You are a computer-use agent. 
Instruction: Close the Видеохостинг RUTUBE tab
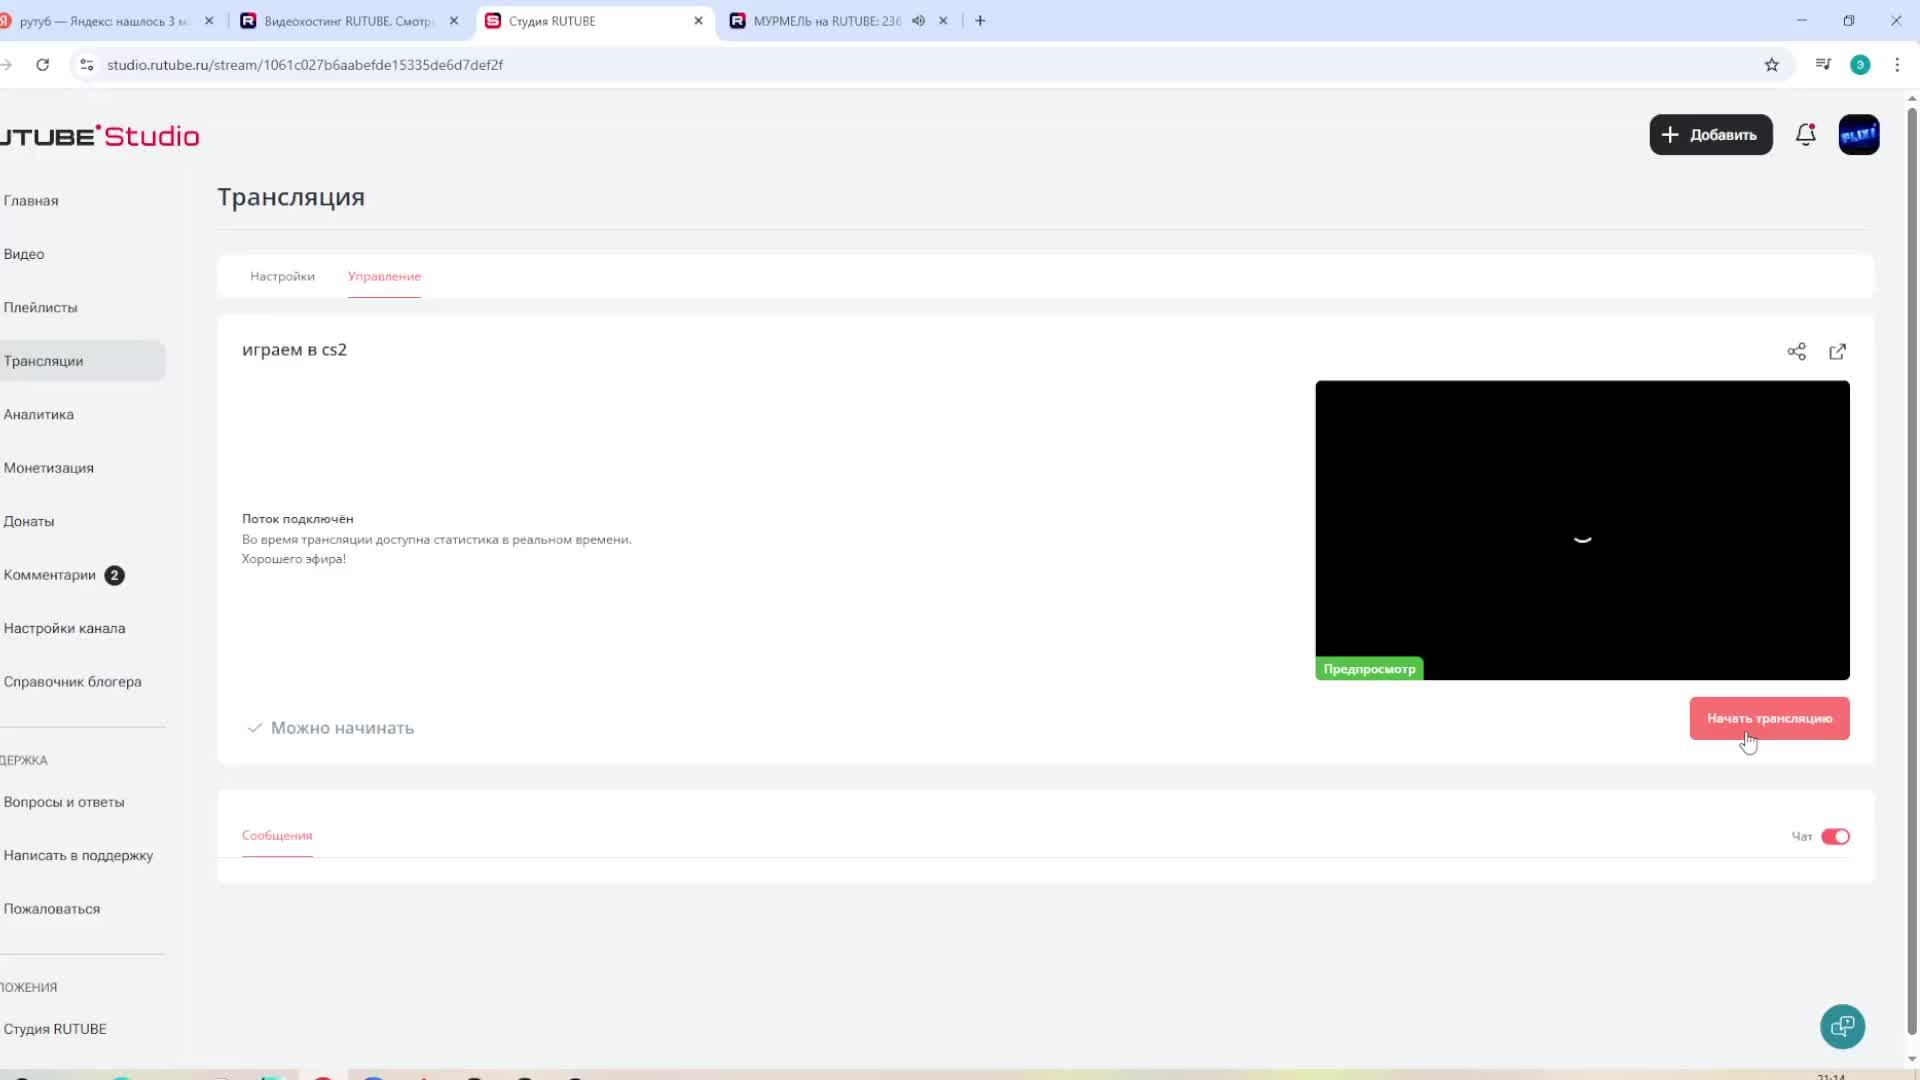(453, 21)
